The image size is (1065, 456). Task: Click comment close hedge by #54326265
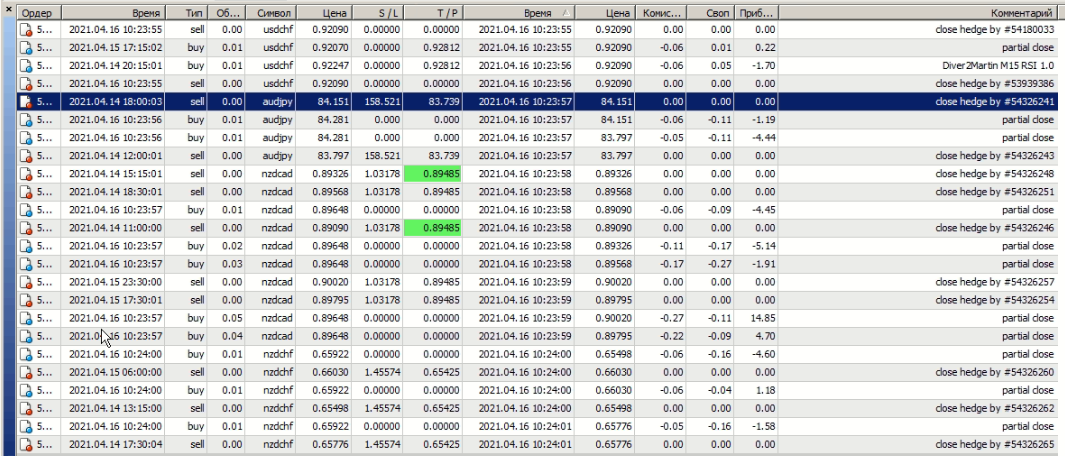tap(994, 444)
